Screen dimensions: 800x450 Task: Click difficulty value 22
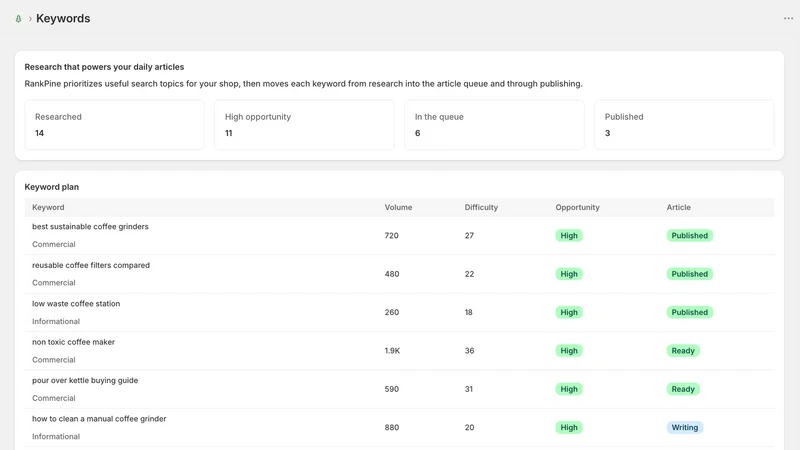pos(469,274)
